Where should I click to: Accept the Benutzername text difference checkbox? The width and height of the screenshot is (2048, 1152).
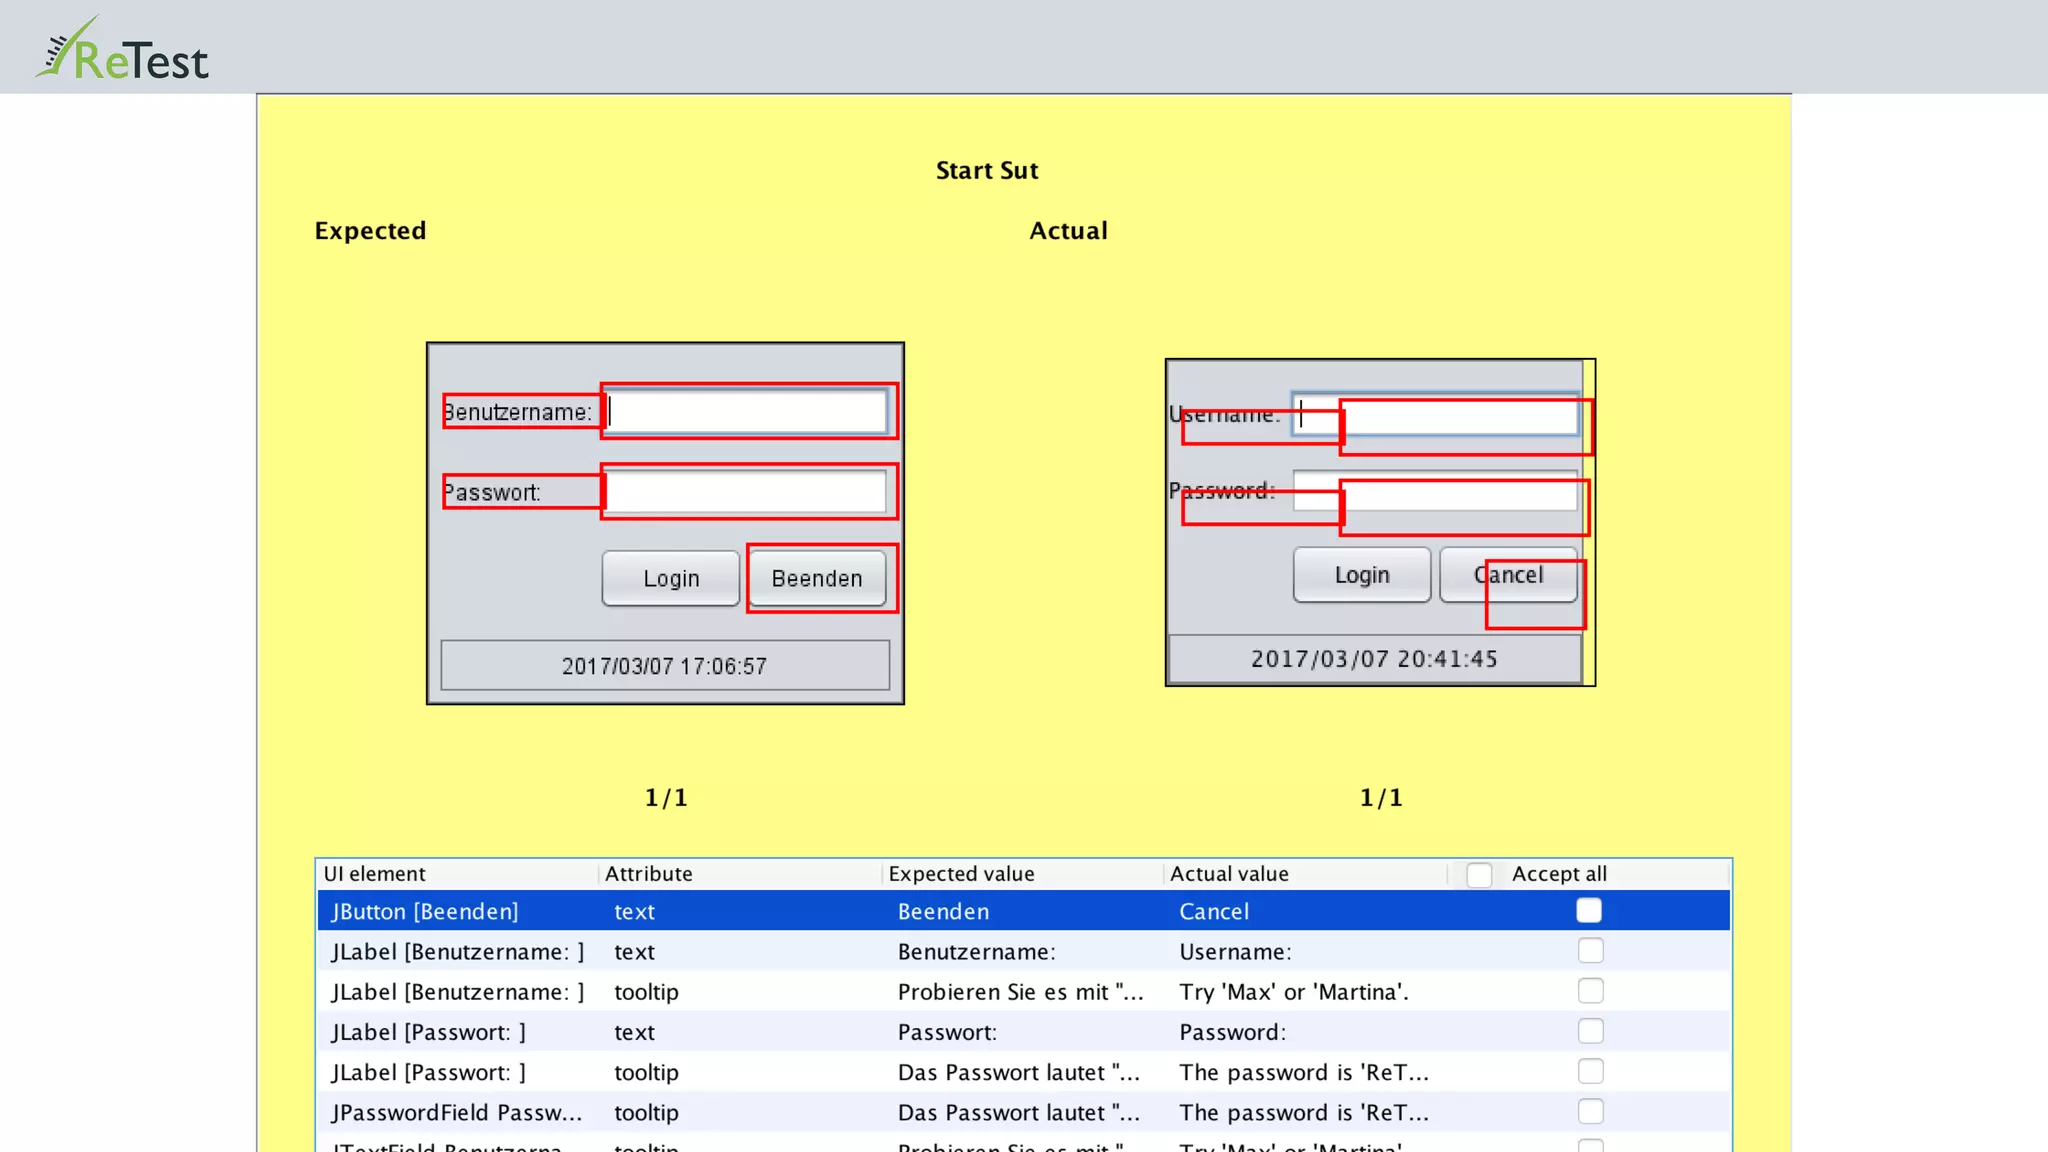[x=1590, y=951]
